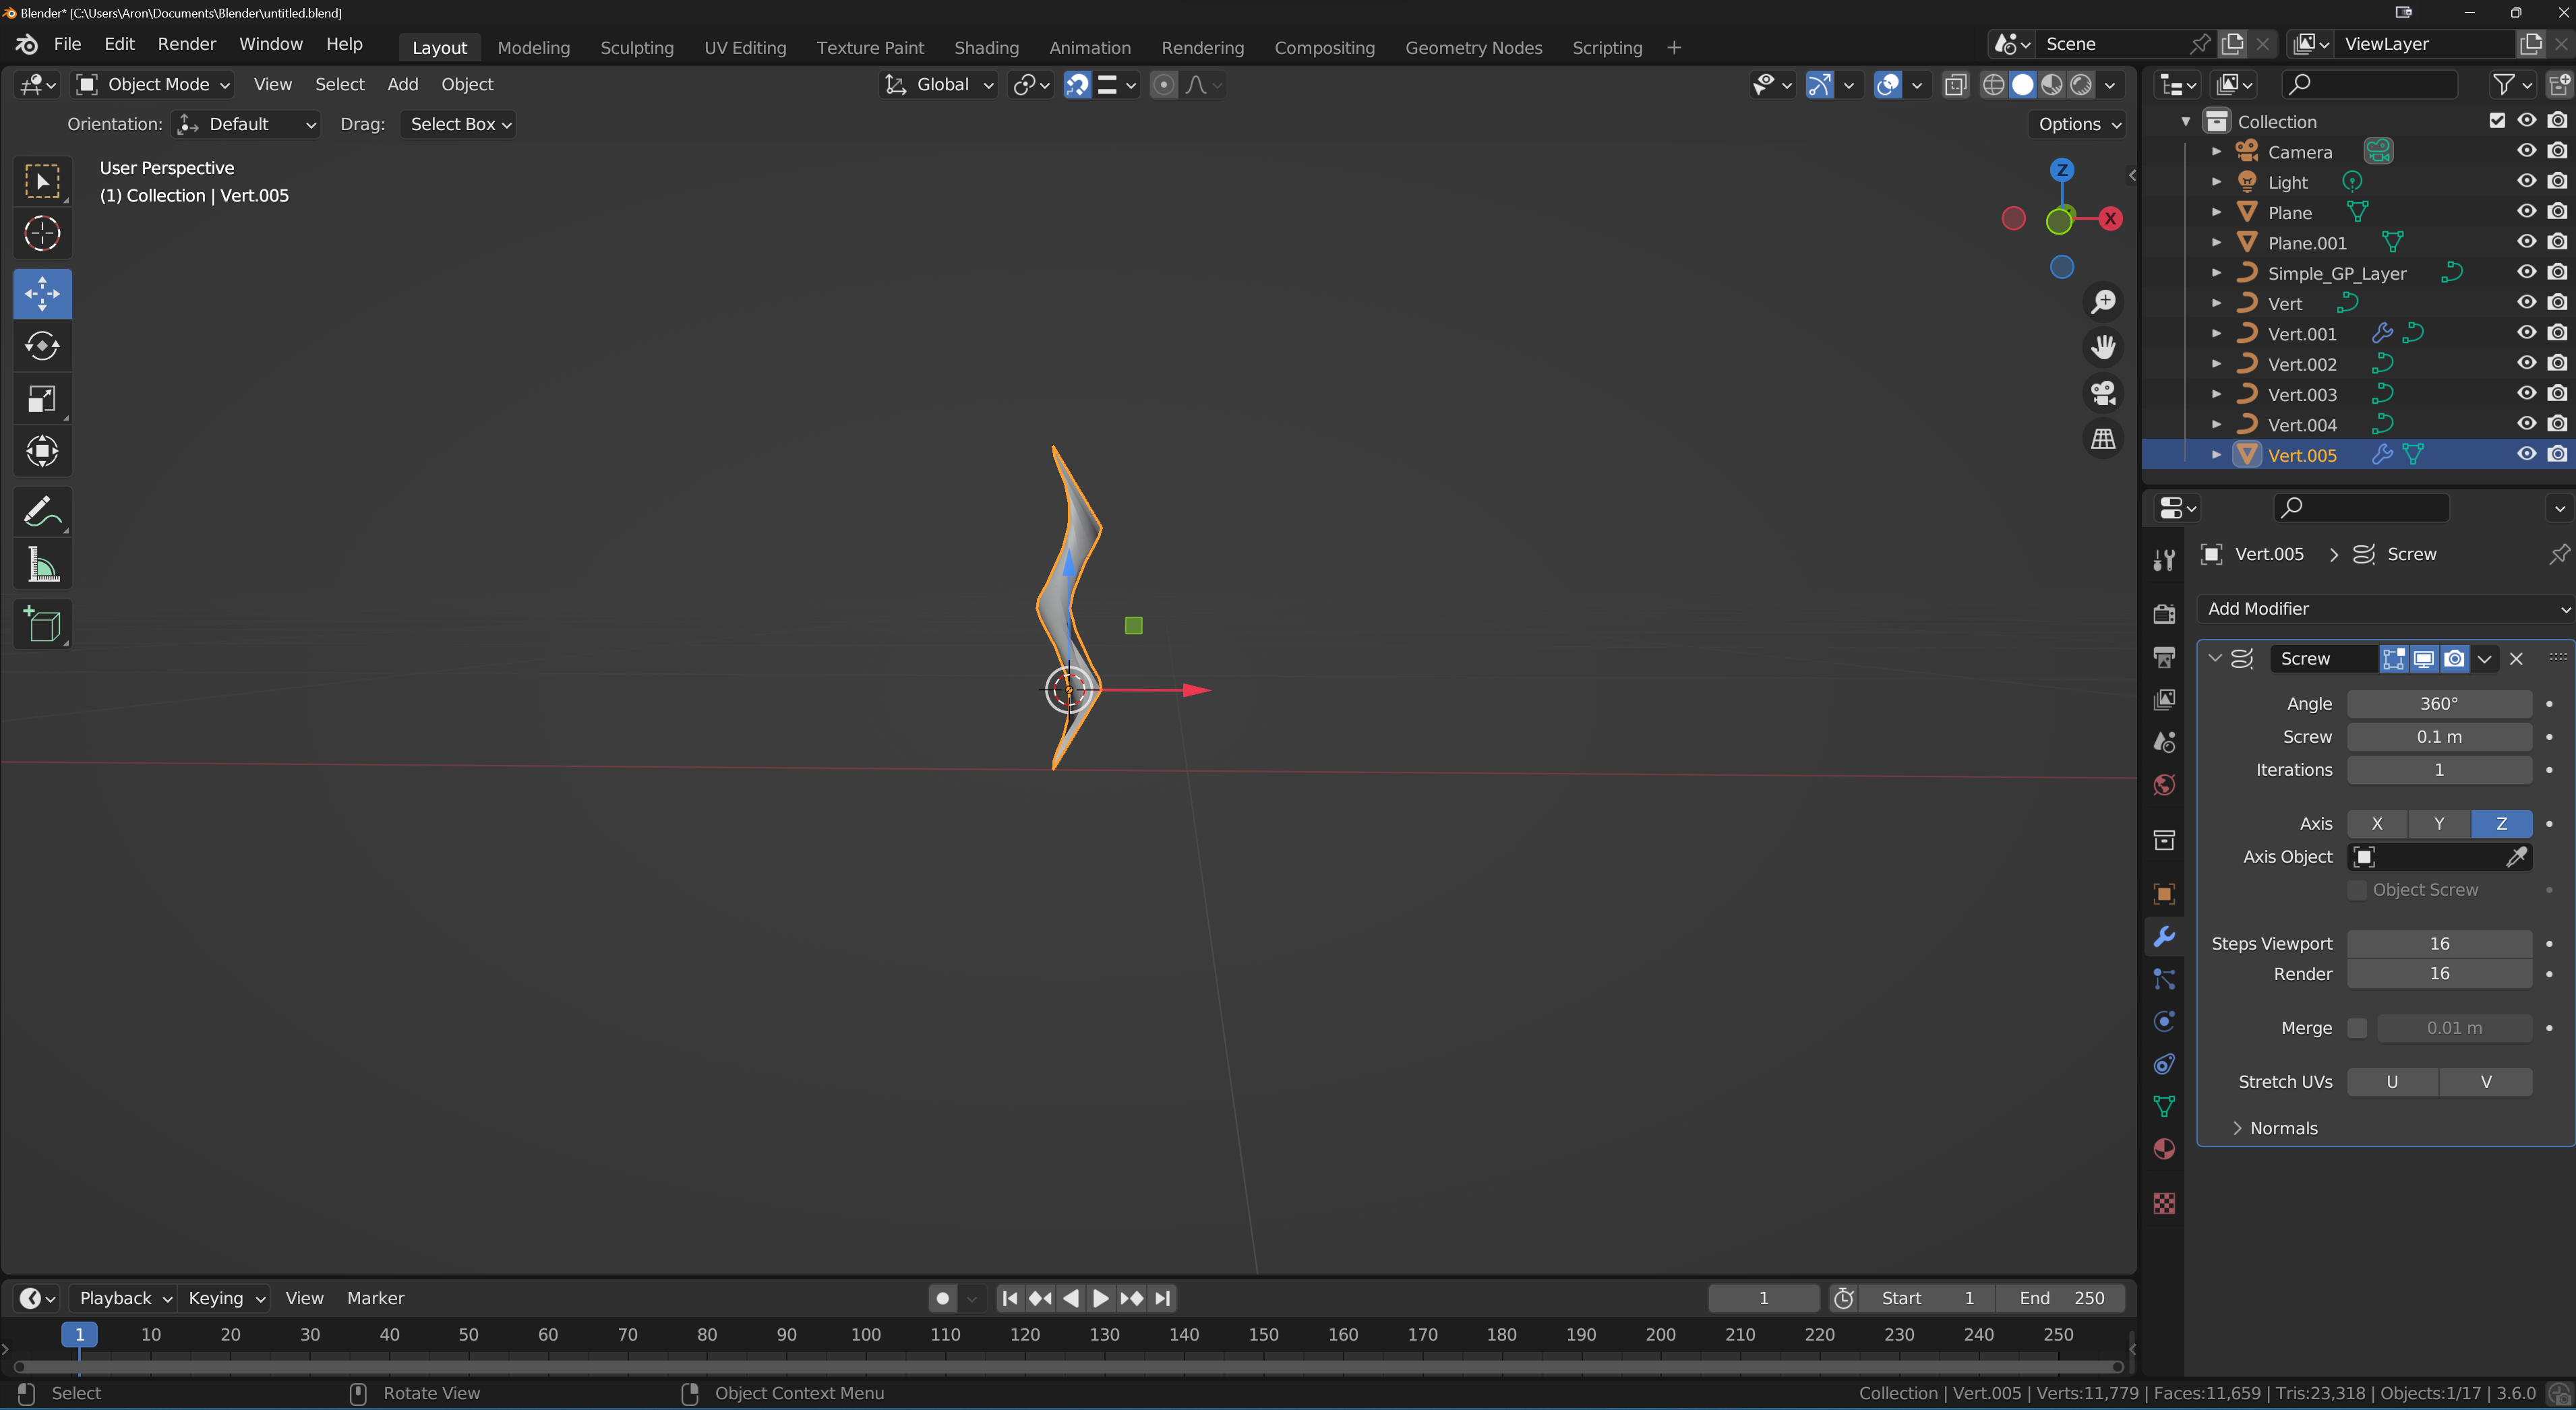Toggle viewport visibility of Plane.001
The image size is (2576, 1410).
point(2527,242)
